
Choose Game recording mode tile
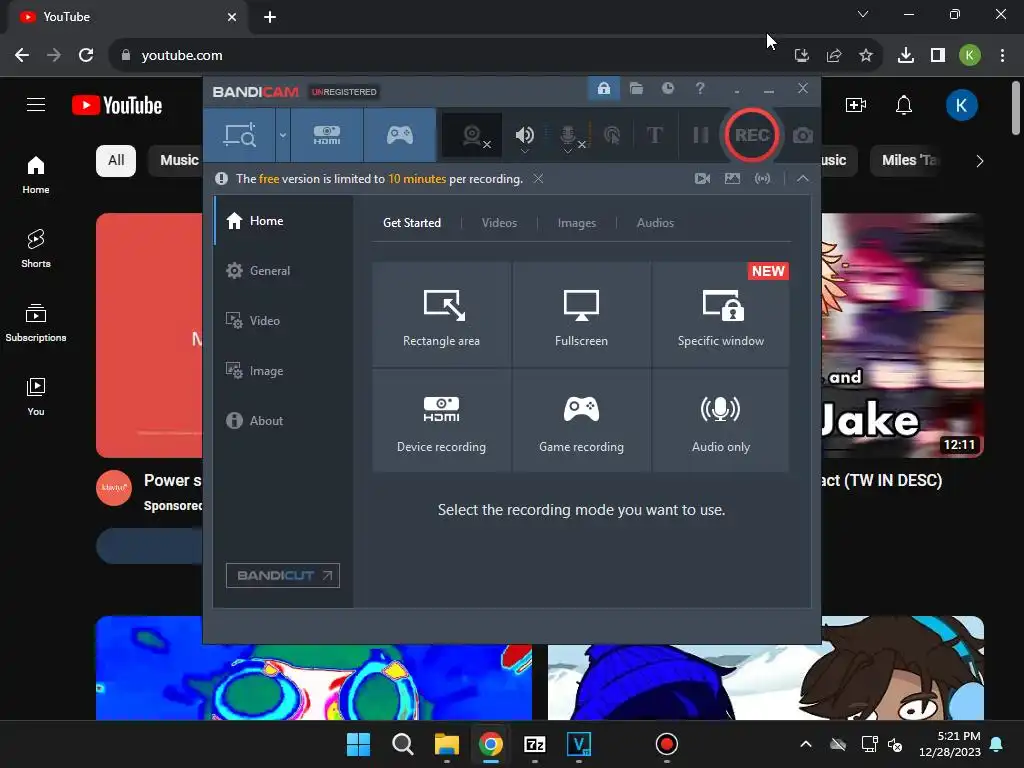tap(581, 421)
